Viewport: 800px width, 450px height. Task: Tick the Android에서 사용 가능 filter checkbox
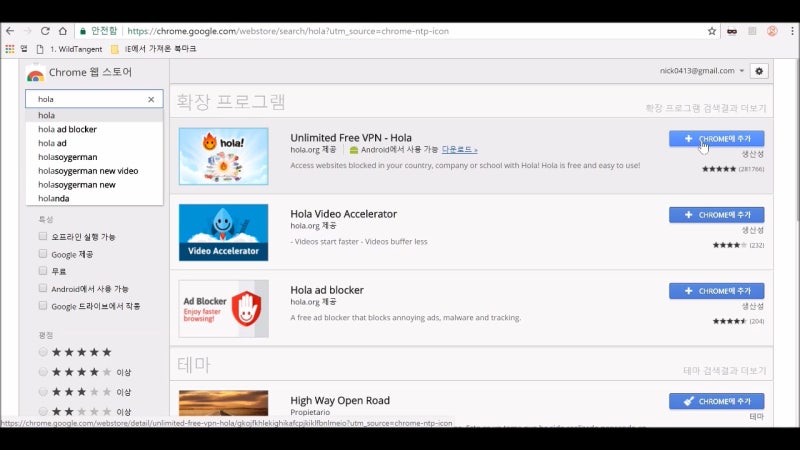(x=43, y=288)
